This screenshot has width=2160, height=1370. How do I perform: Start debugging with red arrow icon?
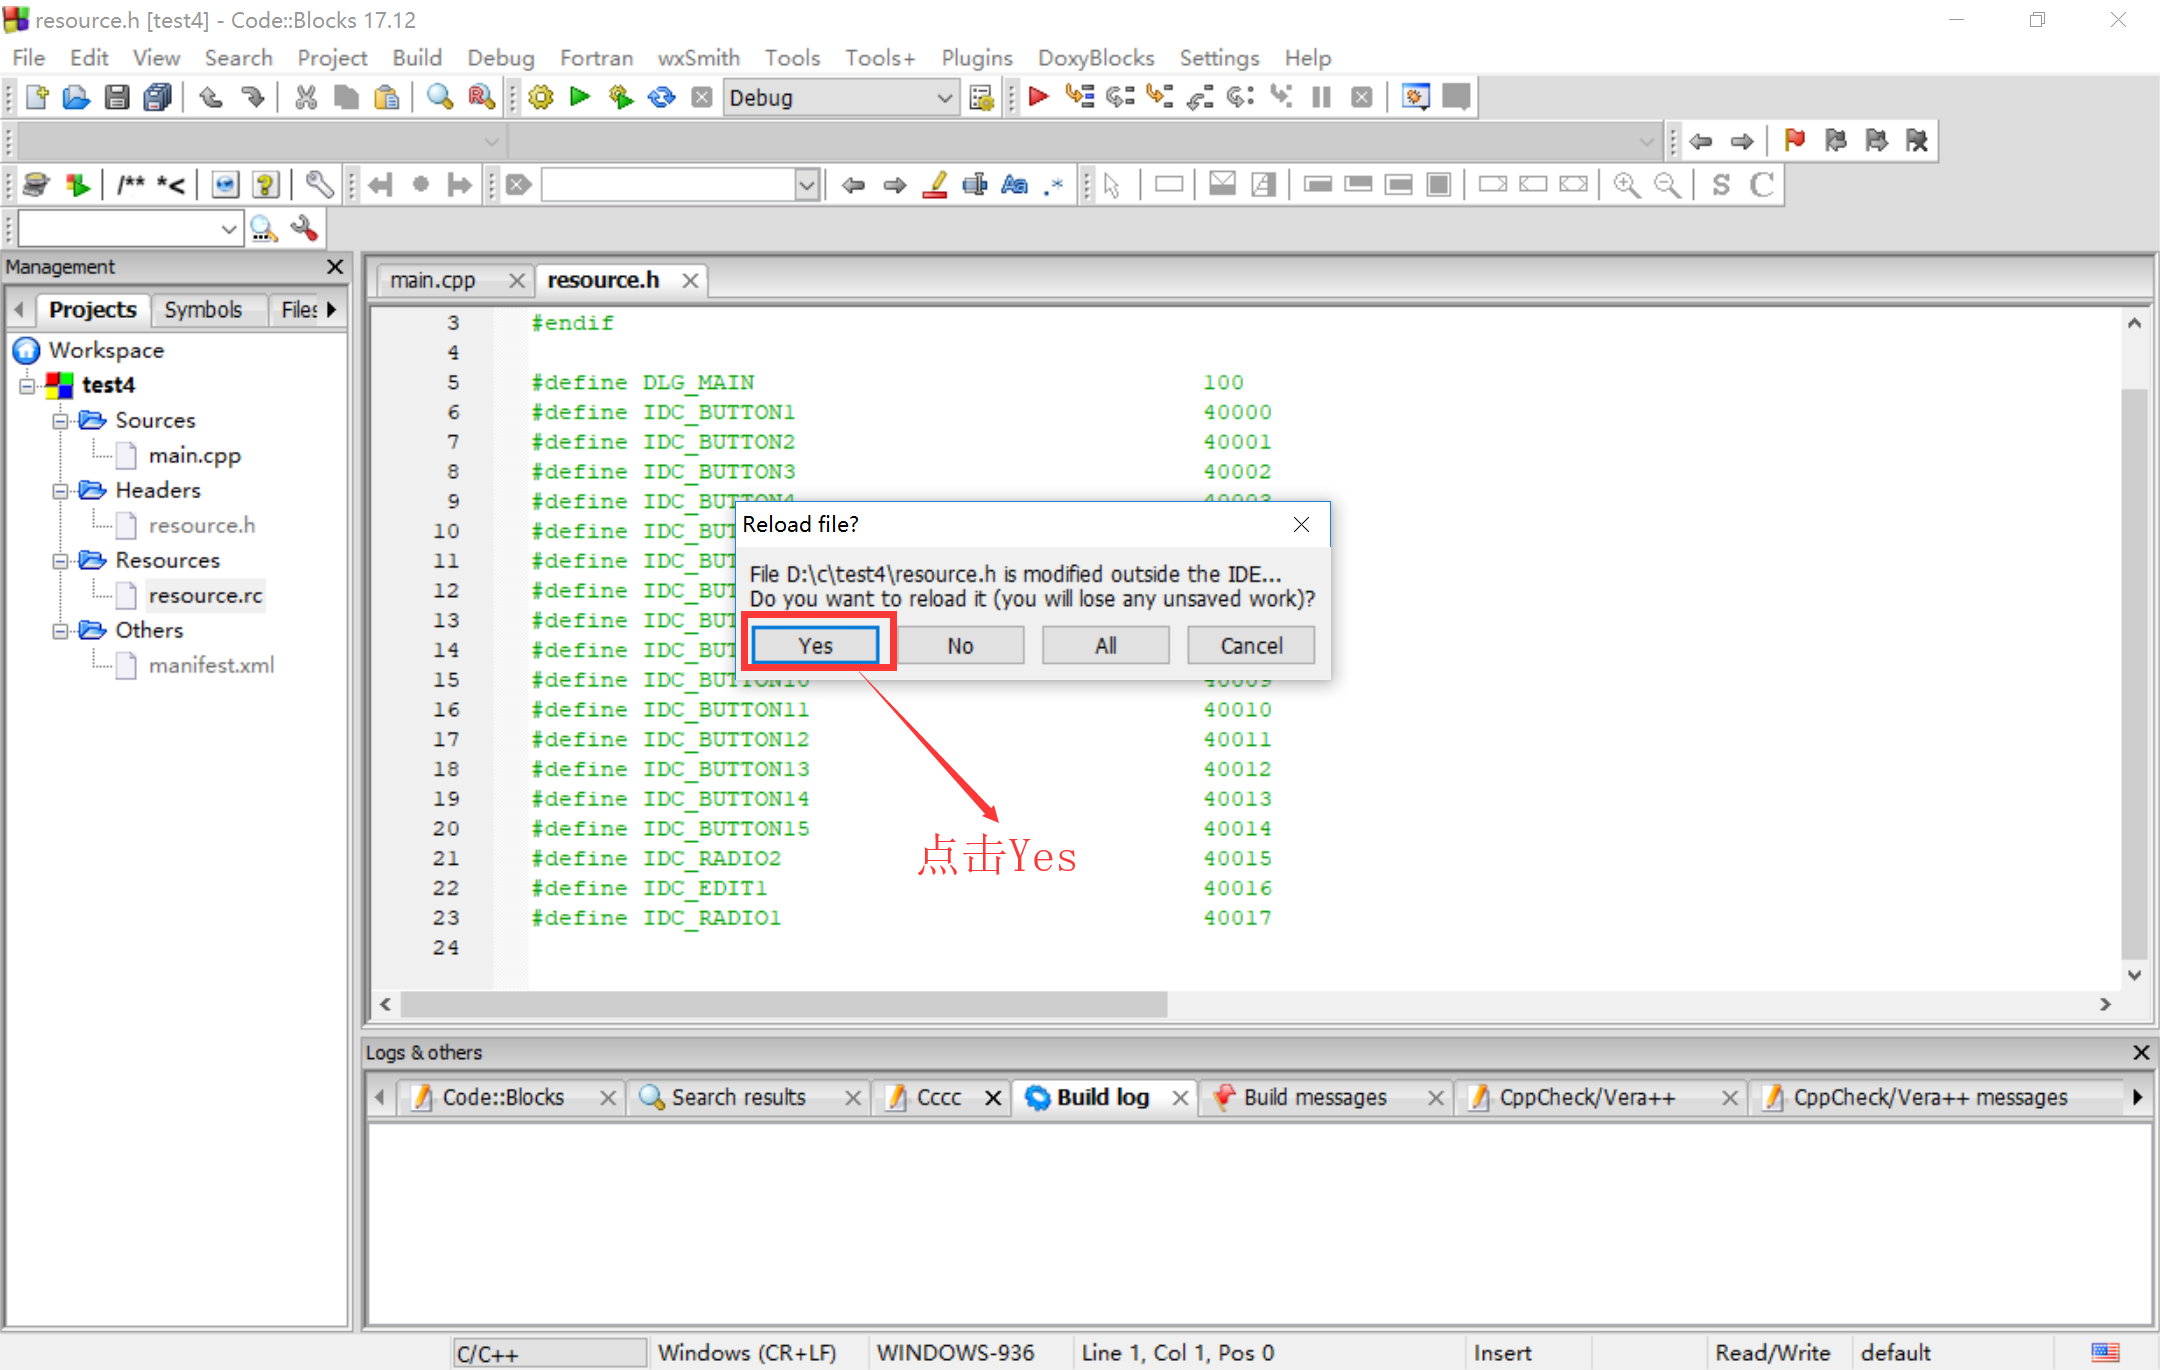coord(1038,97)
